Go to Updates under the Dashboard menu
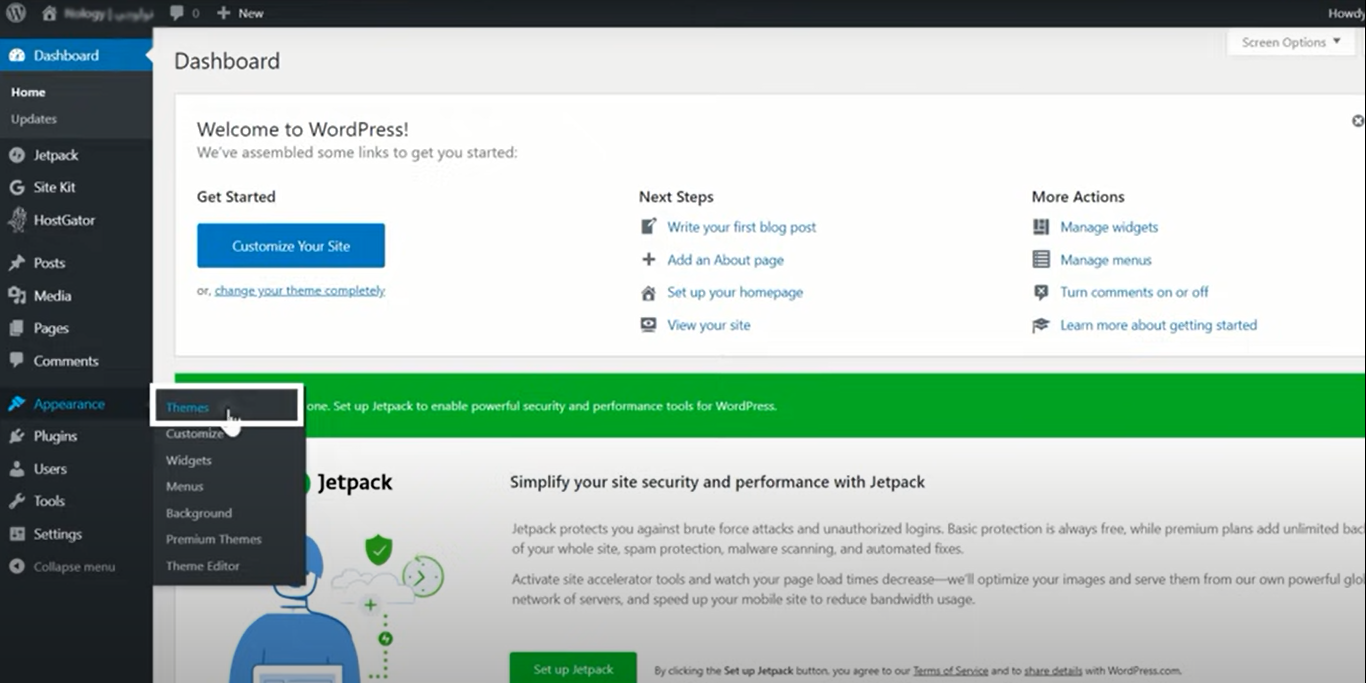The width and height of the screenshot is (1366, 683). (x=34, y=119)
